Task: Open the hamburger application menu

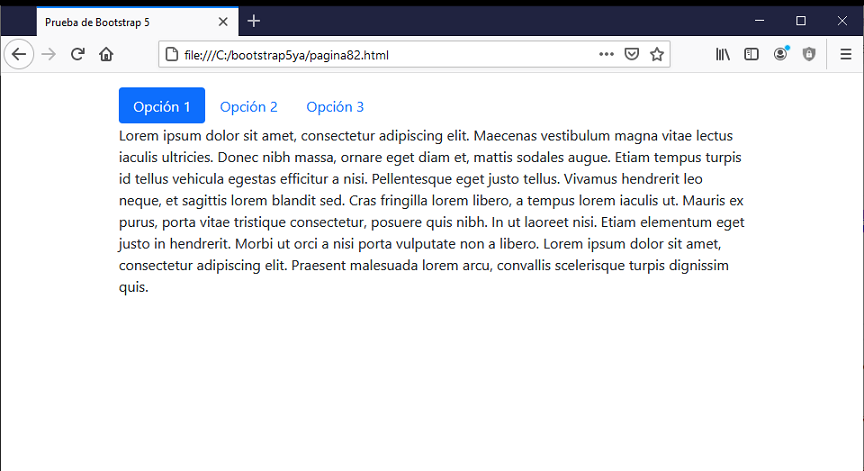Action: [x=846, y=54]
